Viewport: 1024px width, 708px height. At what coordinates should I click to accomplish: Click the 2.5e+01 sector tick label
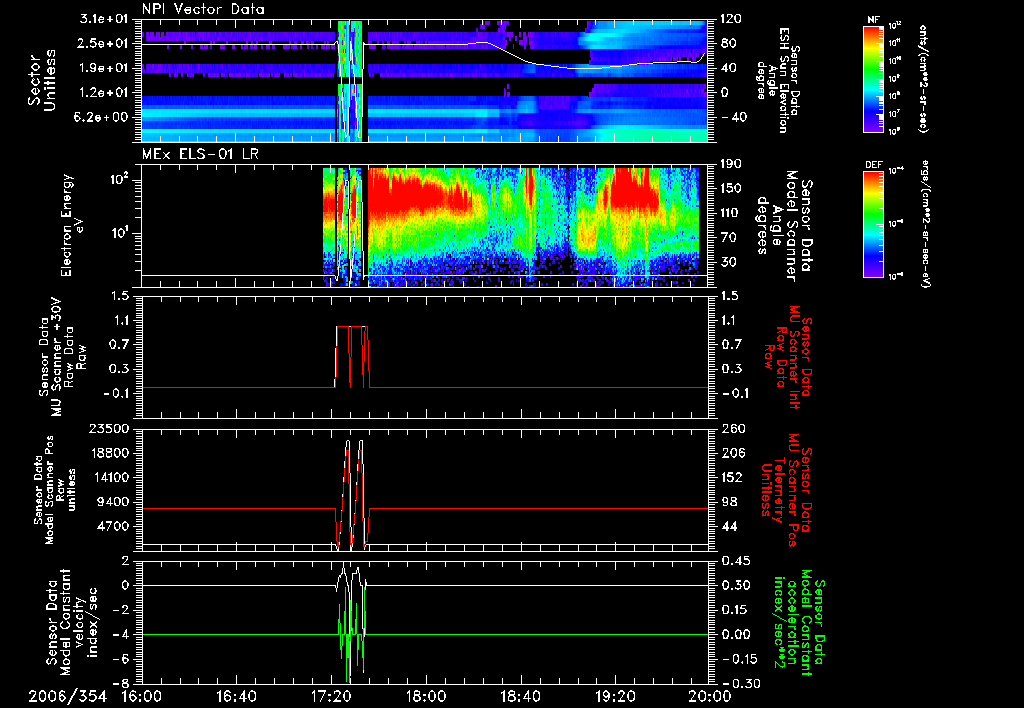point(101,44)
